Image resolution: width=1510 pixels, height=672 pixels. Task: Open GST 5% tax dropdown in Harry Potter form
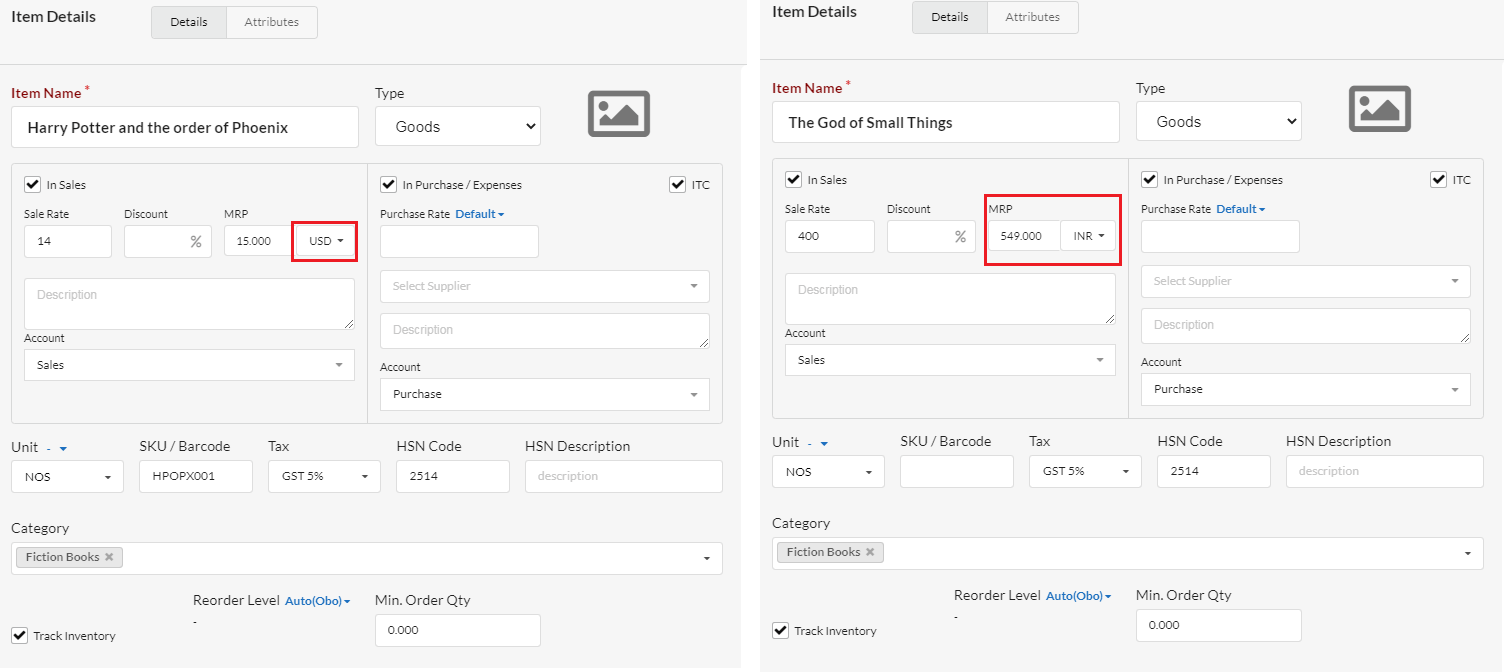324,476
